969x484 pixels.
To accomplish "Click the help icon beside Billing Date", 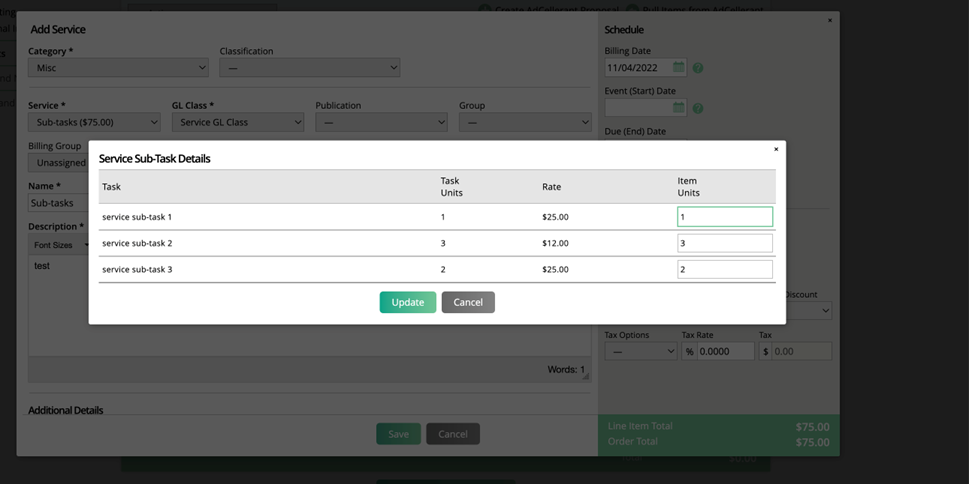I will coord(698,68).
